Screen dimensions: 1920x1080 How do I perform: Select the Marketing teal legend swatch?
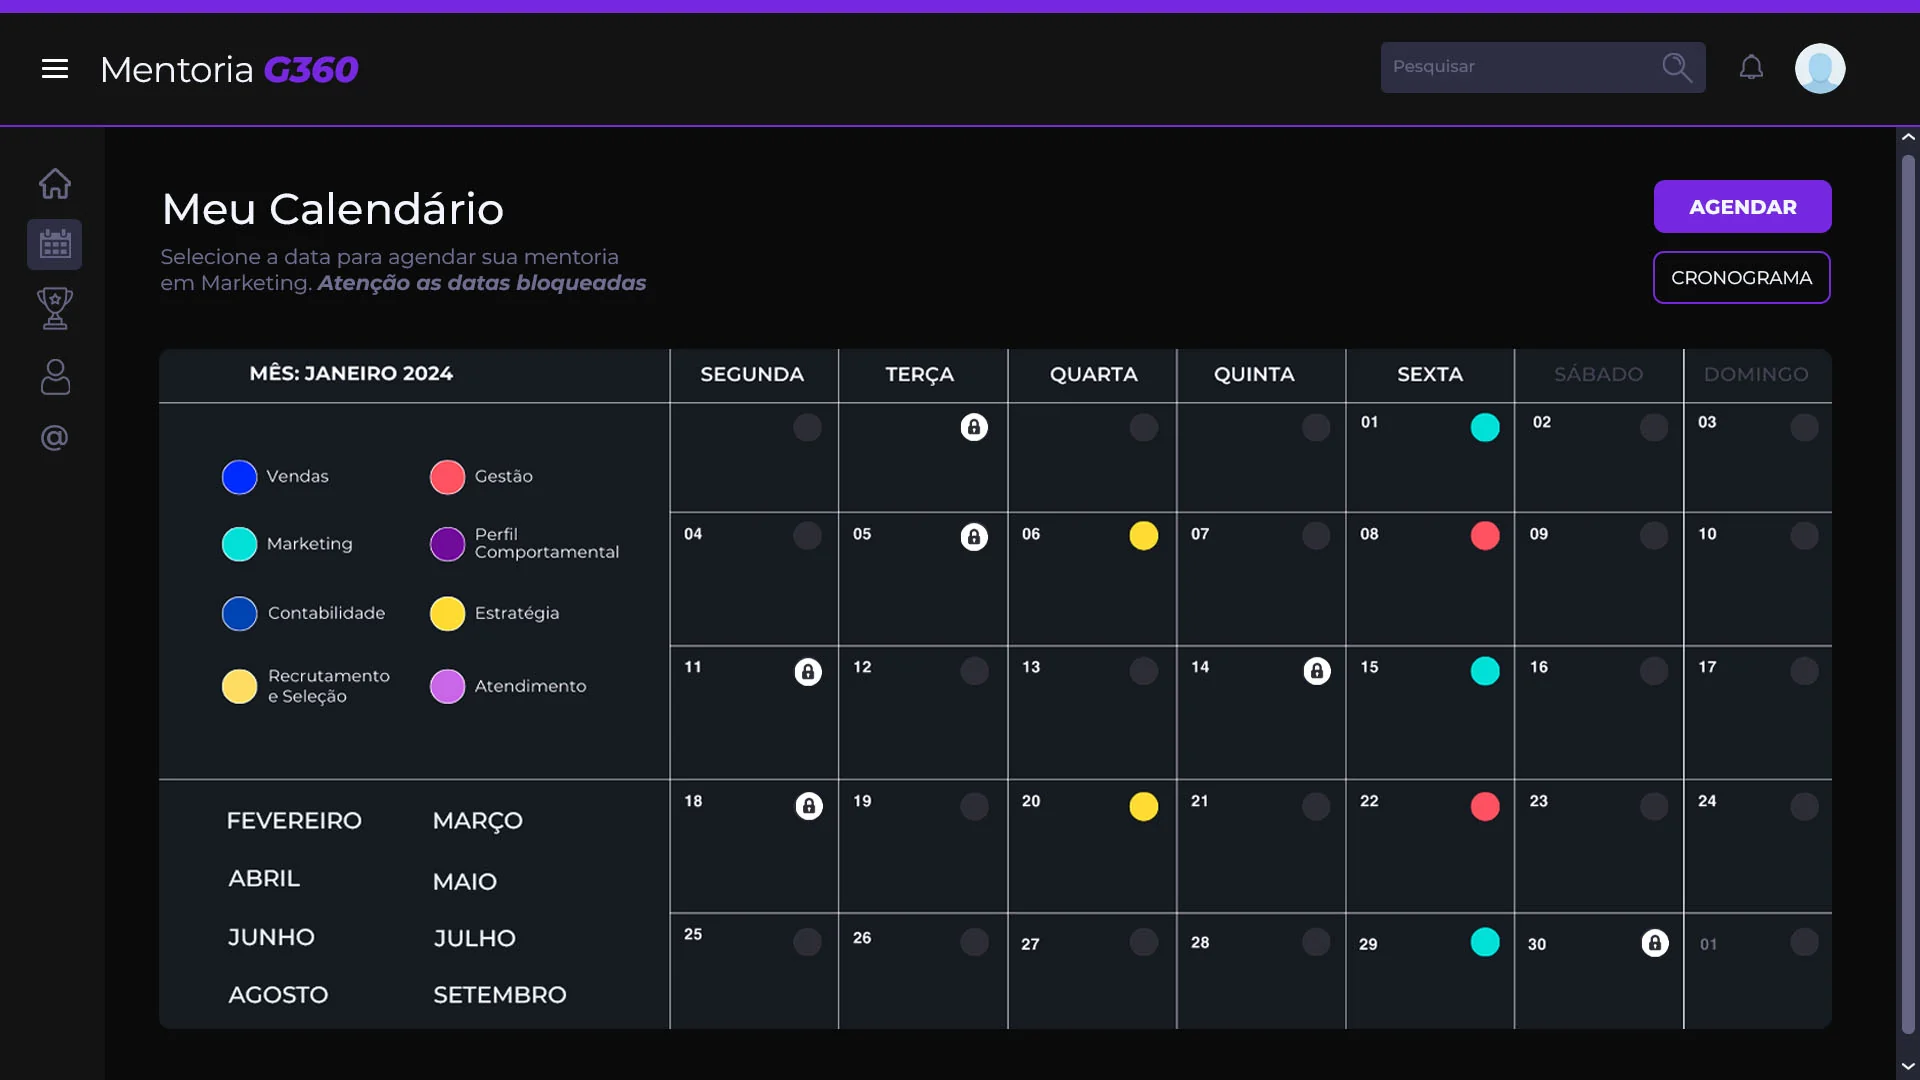[x=240, y=544]
